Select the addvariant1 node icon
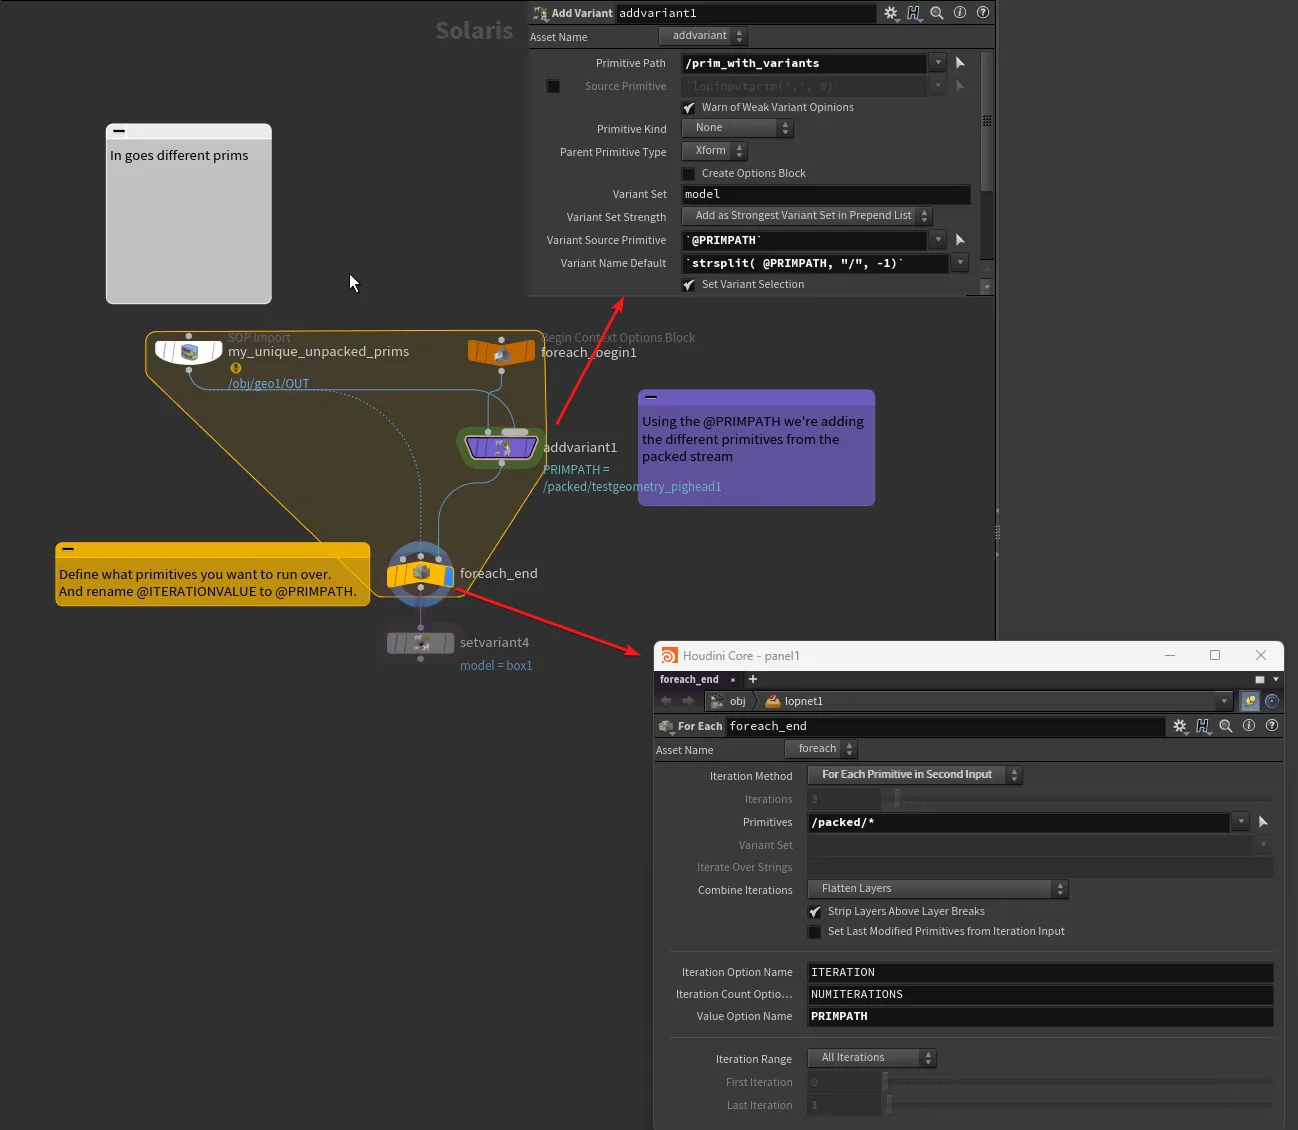Viewport: 1298px width, 1130px height. (x=501, y=447)
